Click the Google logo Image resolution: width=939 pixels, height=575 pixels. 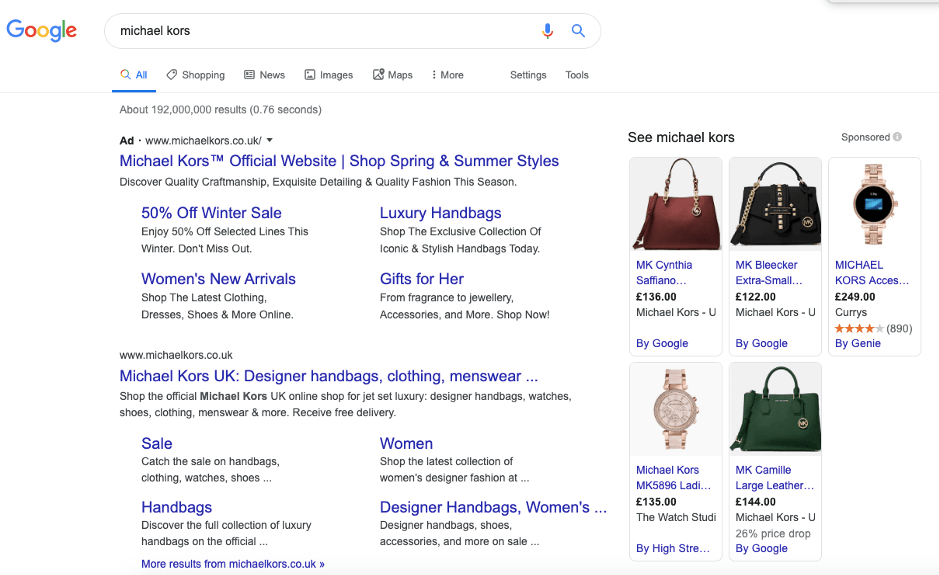click(x=41, y=30)
